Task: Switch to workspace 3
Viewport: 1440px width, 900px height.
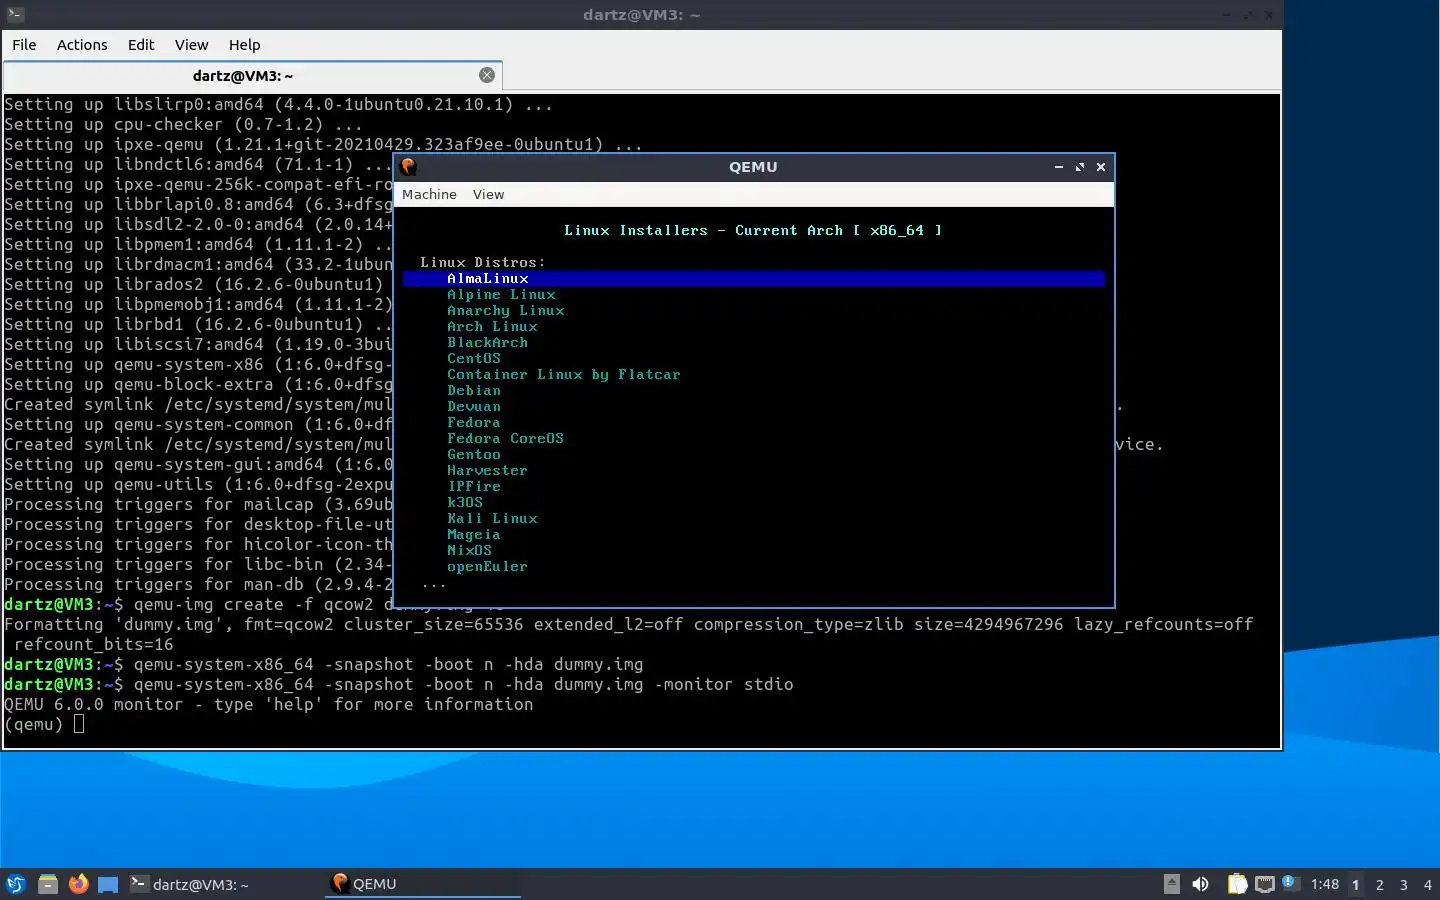Action: (x=1404, y=884)
